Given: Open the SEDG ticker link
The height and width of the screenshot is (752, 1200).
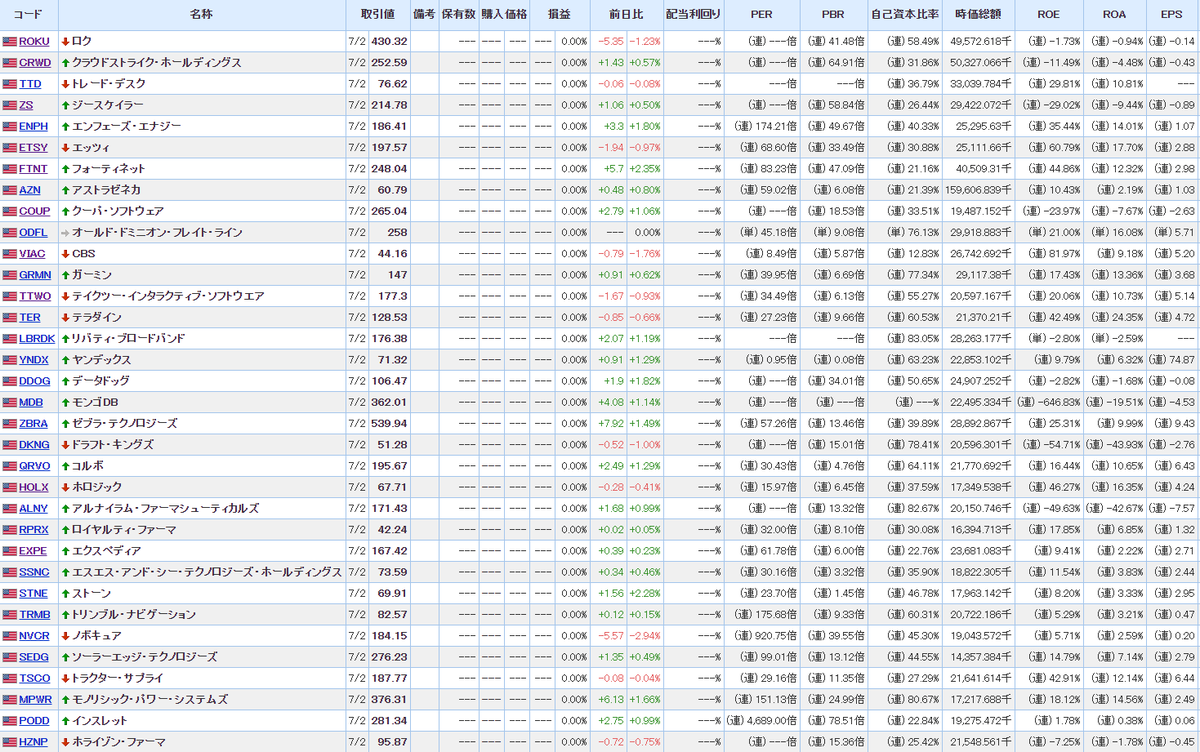Looking at the screenshot, I should point(34,657).
